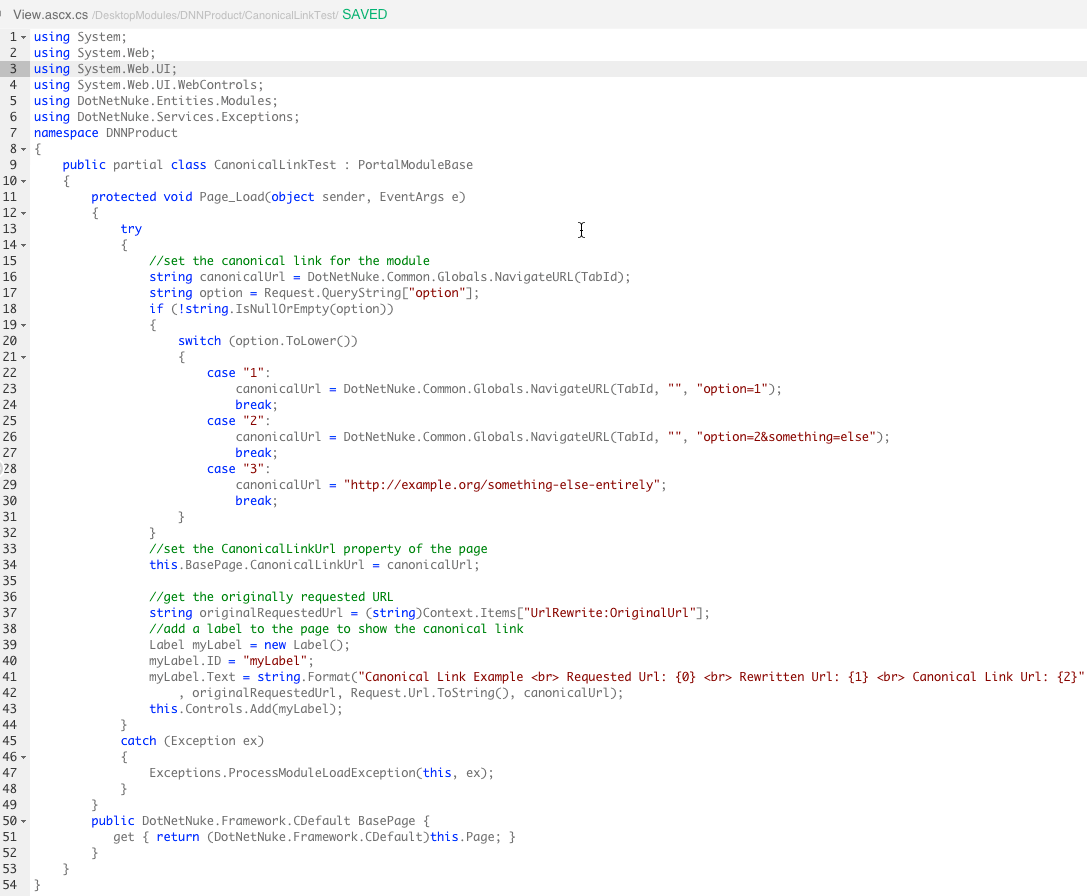Click the "UrlRewrite:OriginalUrl" string literal
The width and height of the screenshot is (1087, 896).
tap(609, 612)
